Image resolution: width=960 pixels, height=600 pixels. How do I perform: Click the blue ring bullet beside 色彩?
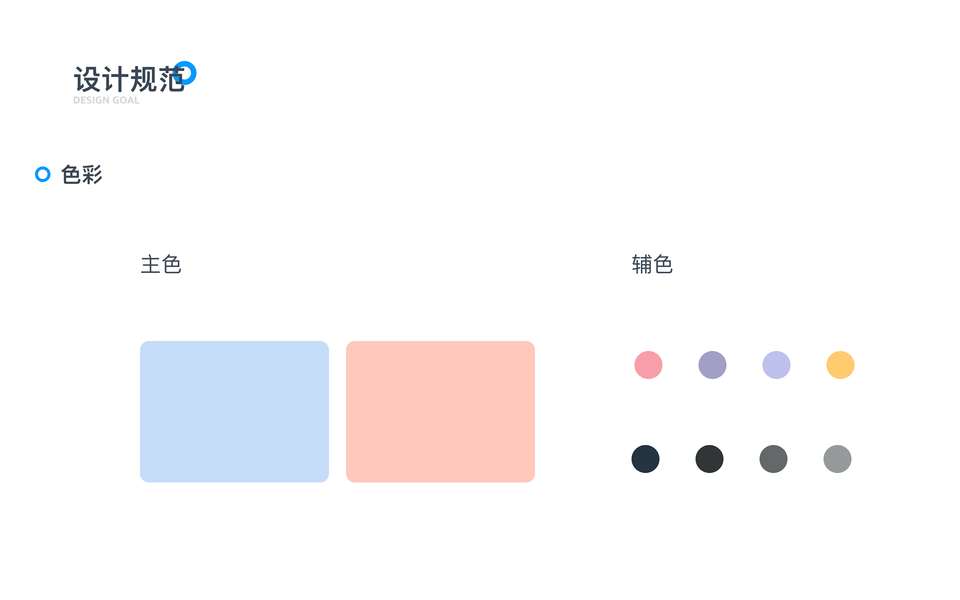(x=43, y=175)
